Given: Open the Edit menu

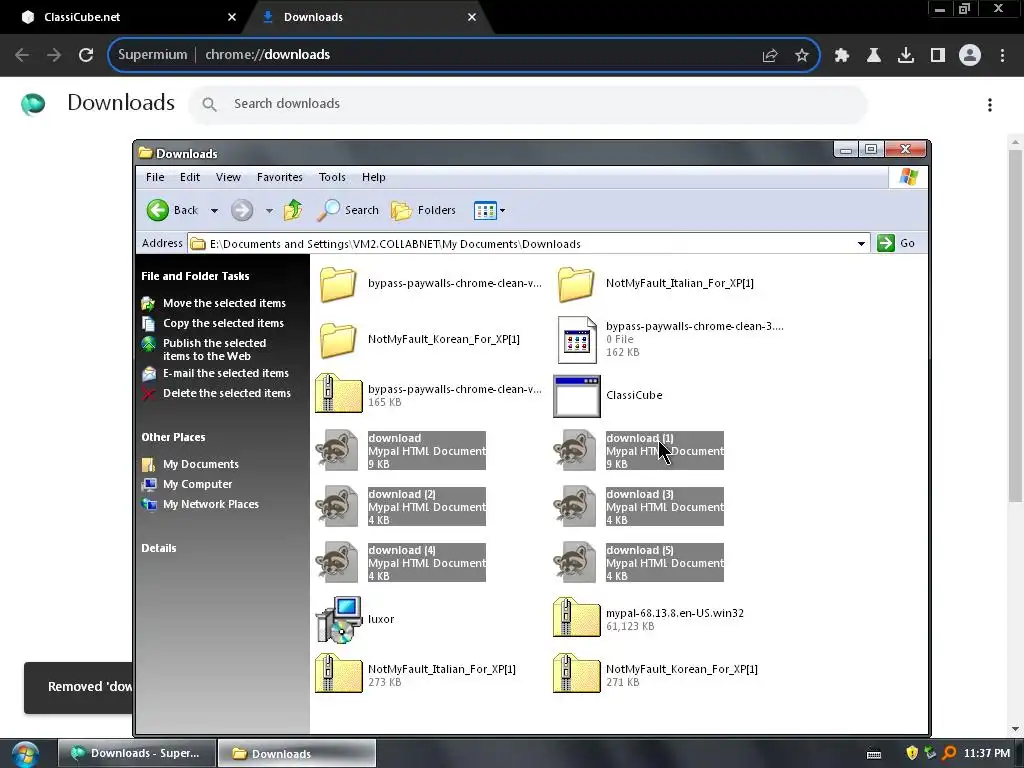Looking at the screenshot, I should 190,177.
